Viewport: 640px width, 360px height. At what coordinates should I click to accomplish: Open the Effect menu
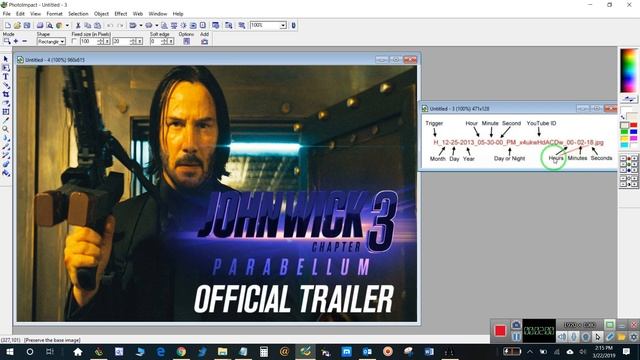click(120, 14)
